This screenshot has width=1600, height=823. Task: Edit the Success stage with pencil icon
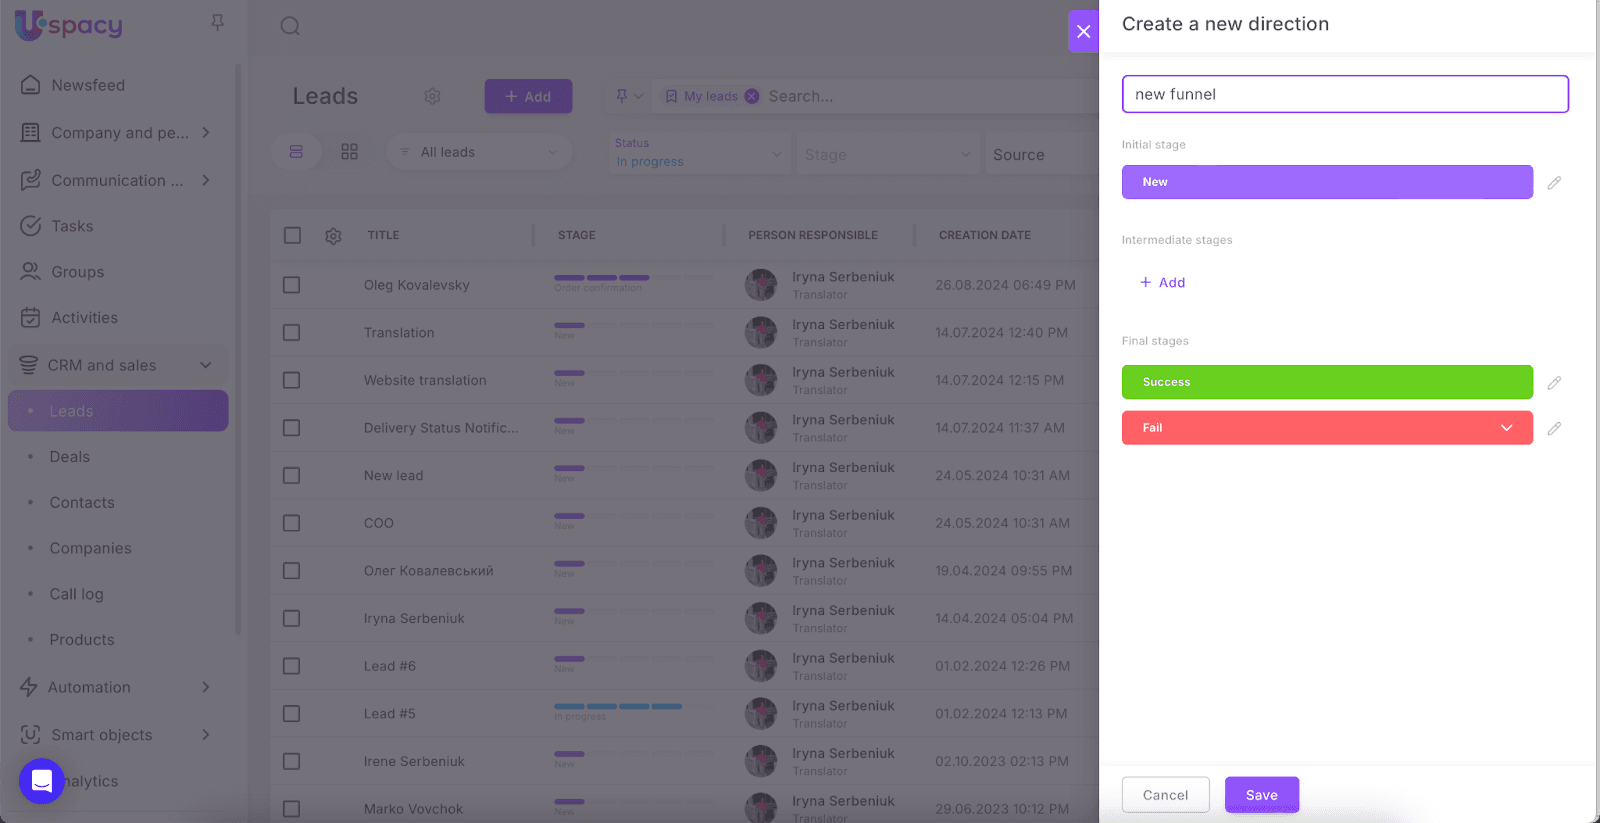click(1554, 383)
